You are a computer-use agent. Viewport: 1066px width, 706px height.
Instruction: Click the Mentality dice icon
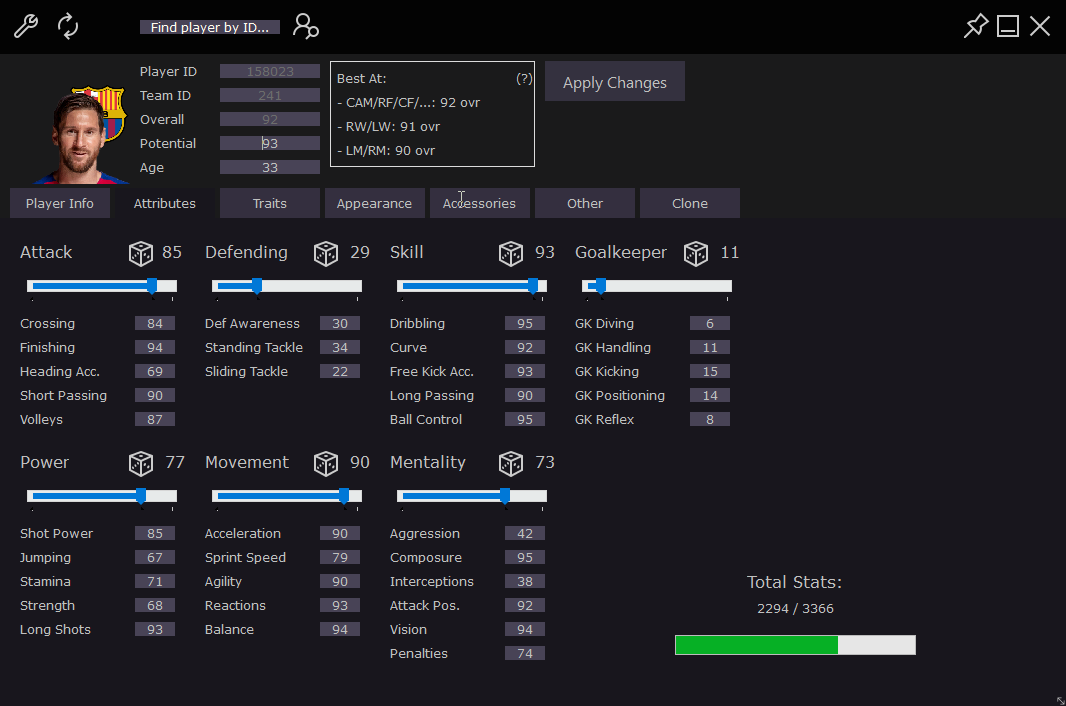click(511, 463)
